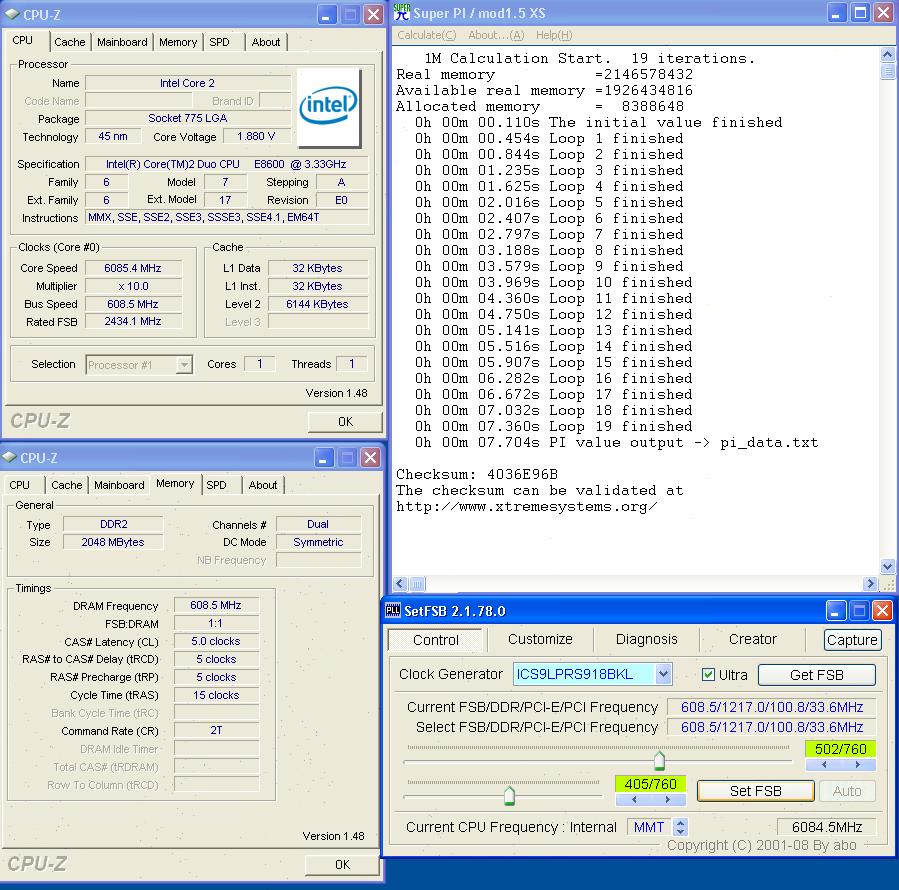Click left arrow under 502/760 value
The image size is (899, 890).
click(824, 764)
